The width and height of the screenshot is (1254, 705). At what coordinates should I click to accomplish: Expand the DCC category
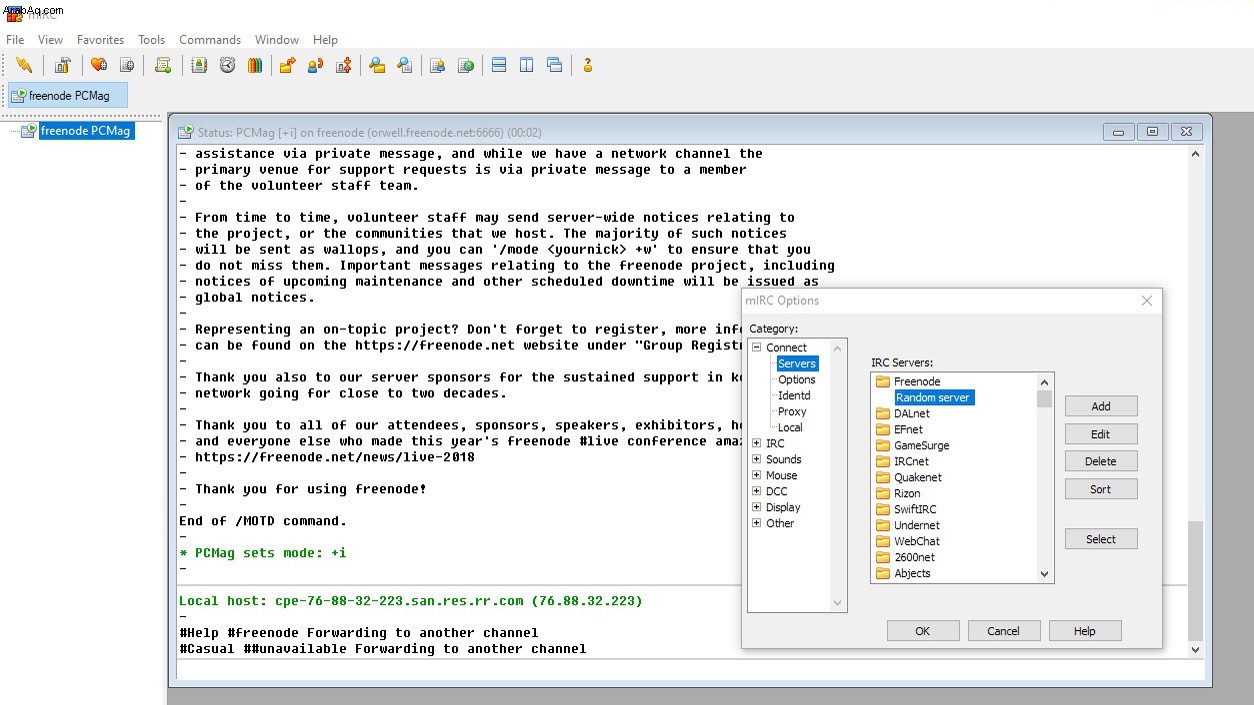point(757,492)
